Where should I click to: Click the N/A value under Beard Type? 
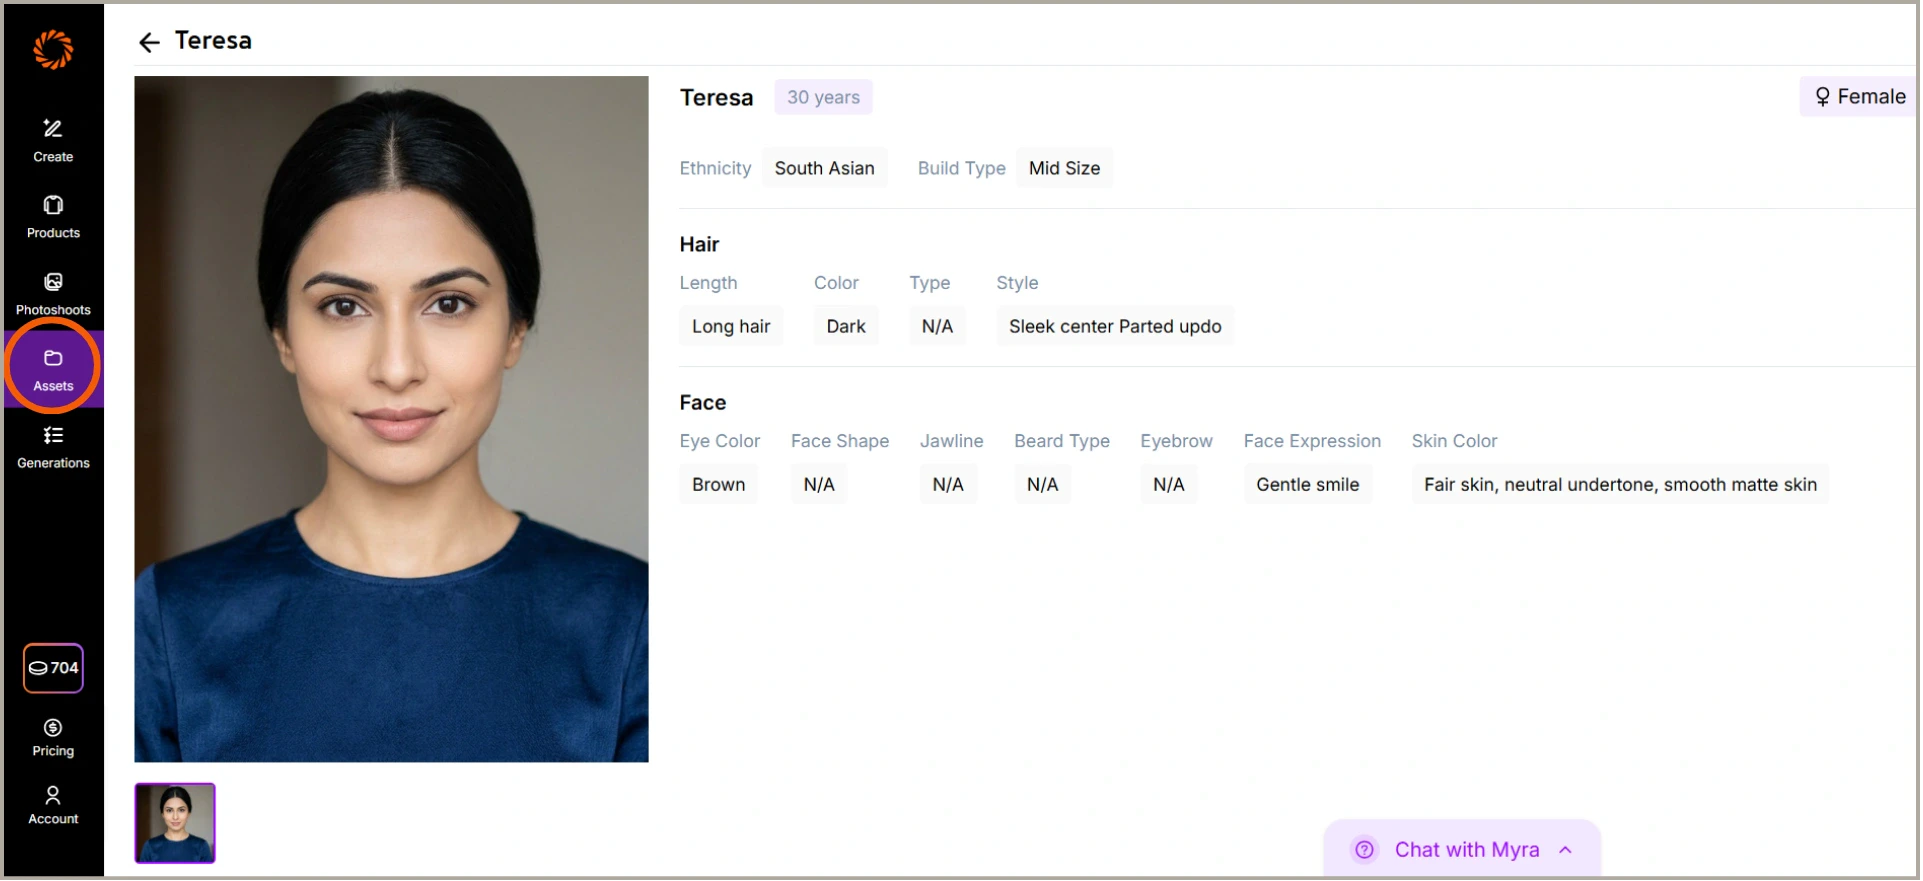[1042, 484]
